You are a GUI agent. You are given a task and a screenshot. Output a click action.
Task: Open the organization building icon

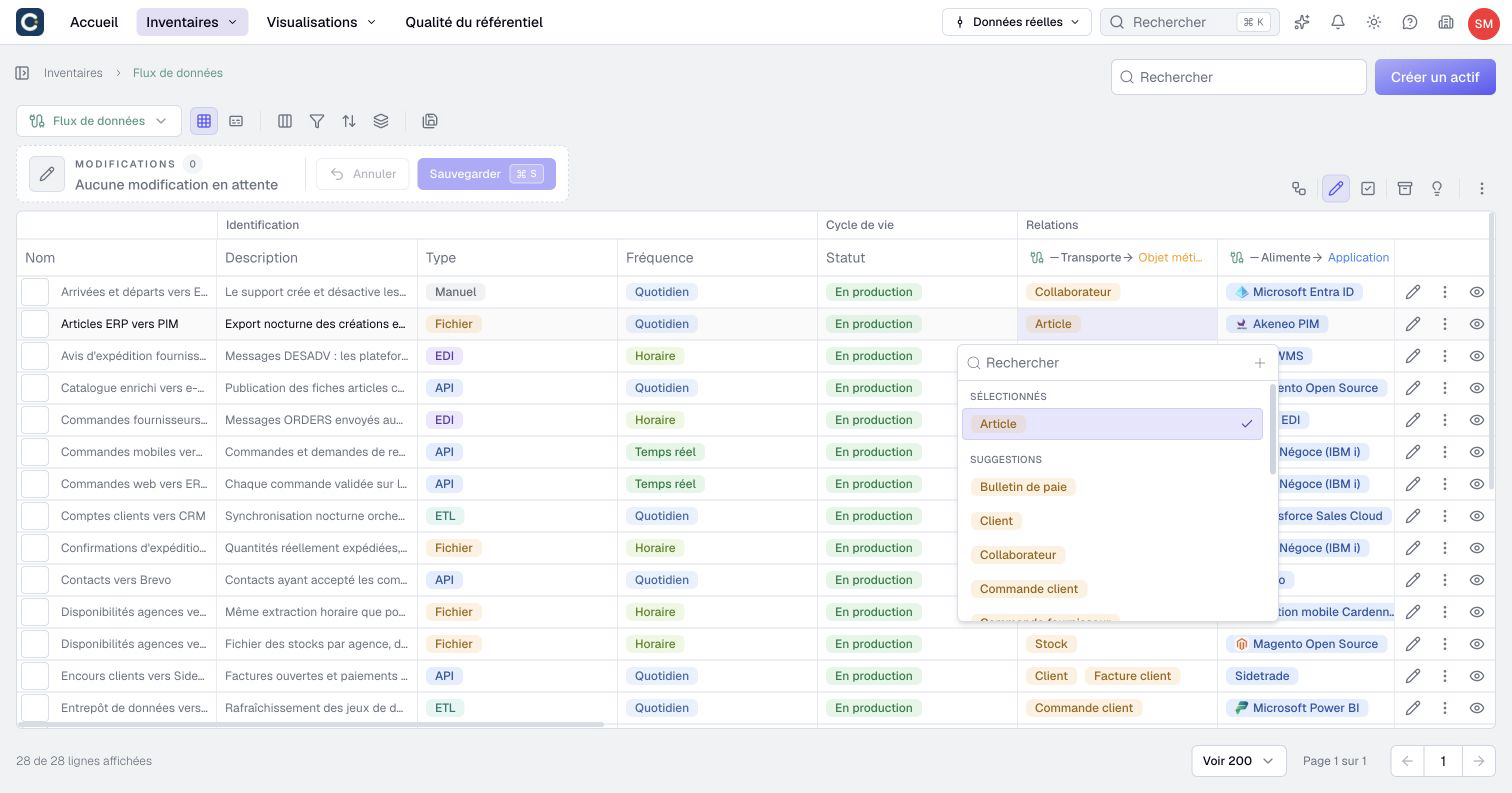[1446, 22]
